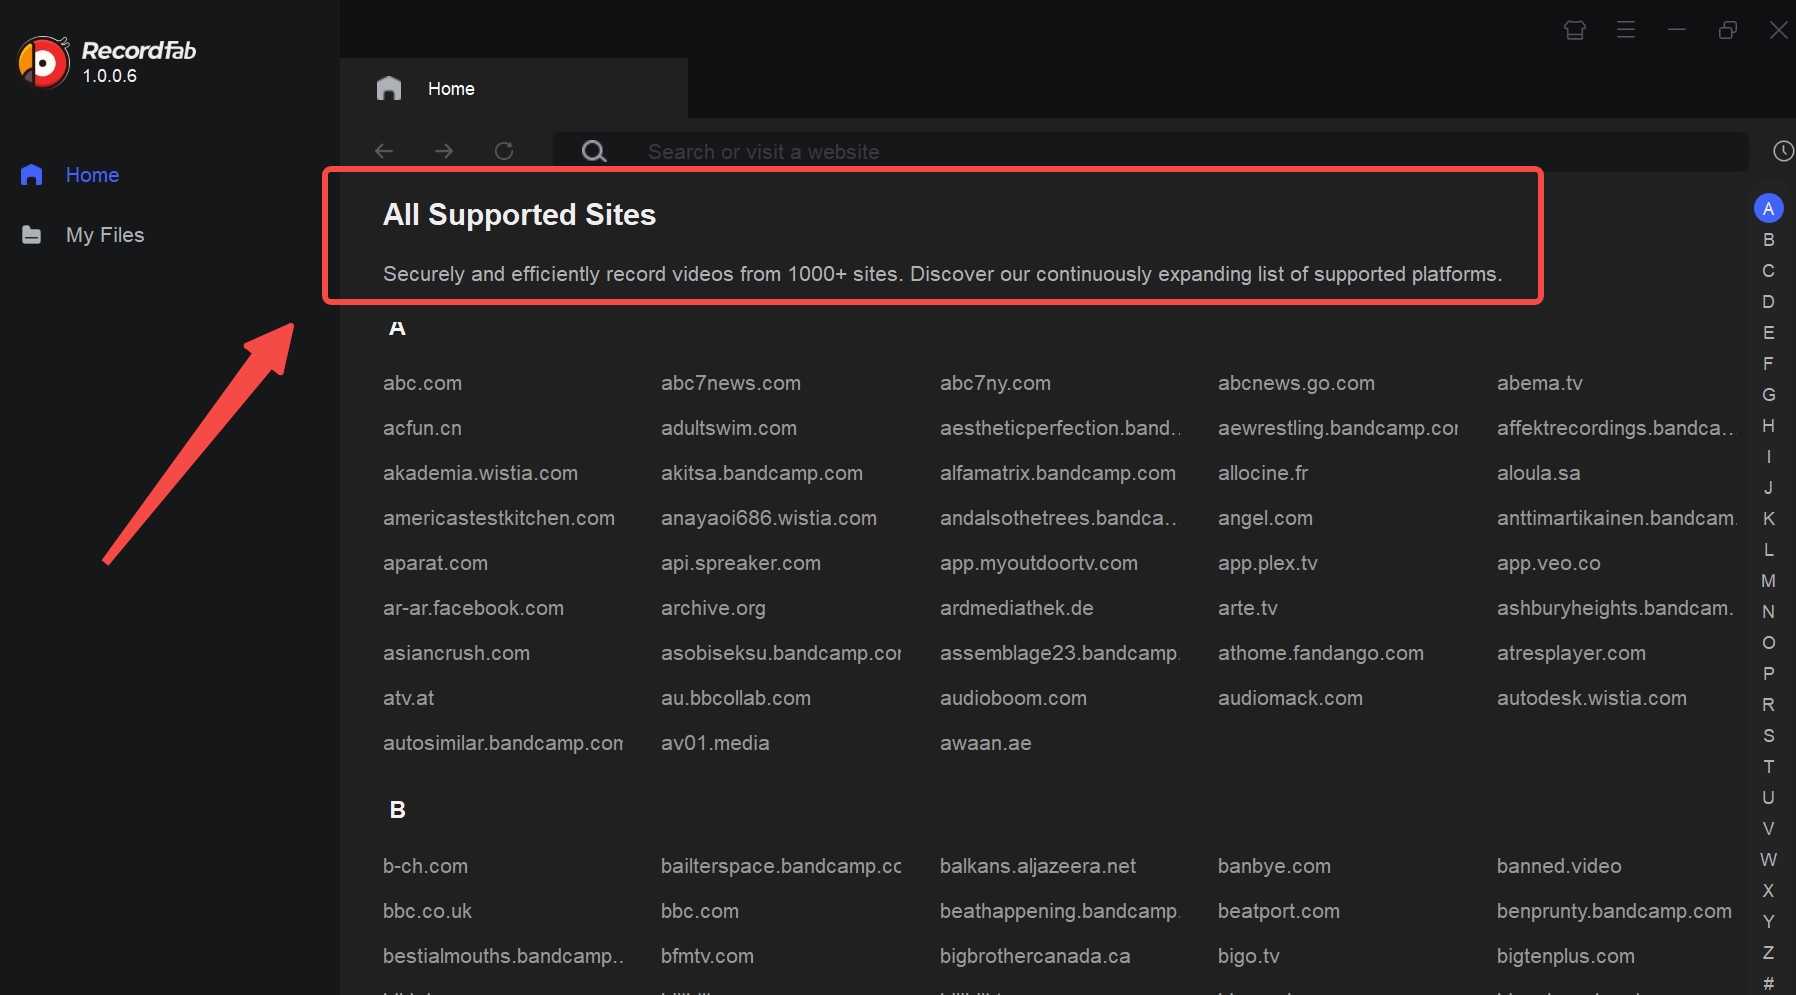Image resolution: width=1796 pixels, height=995 pixels.
Task: Go back with the left arrow
Action: pos(384,151)
